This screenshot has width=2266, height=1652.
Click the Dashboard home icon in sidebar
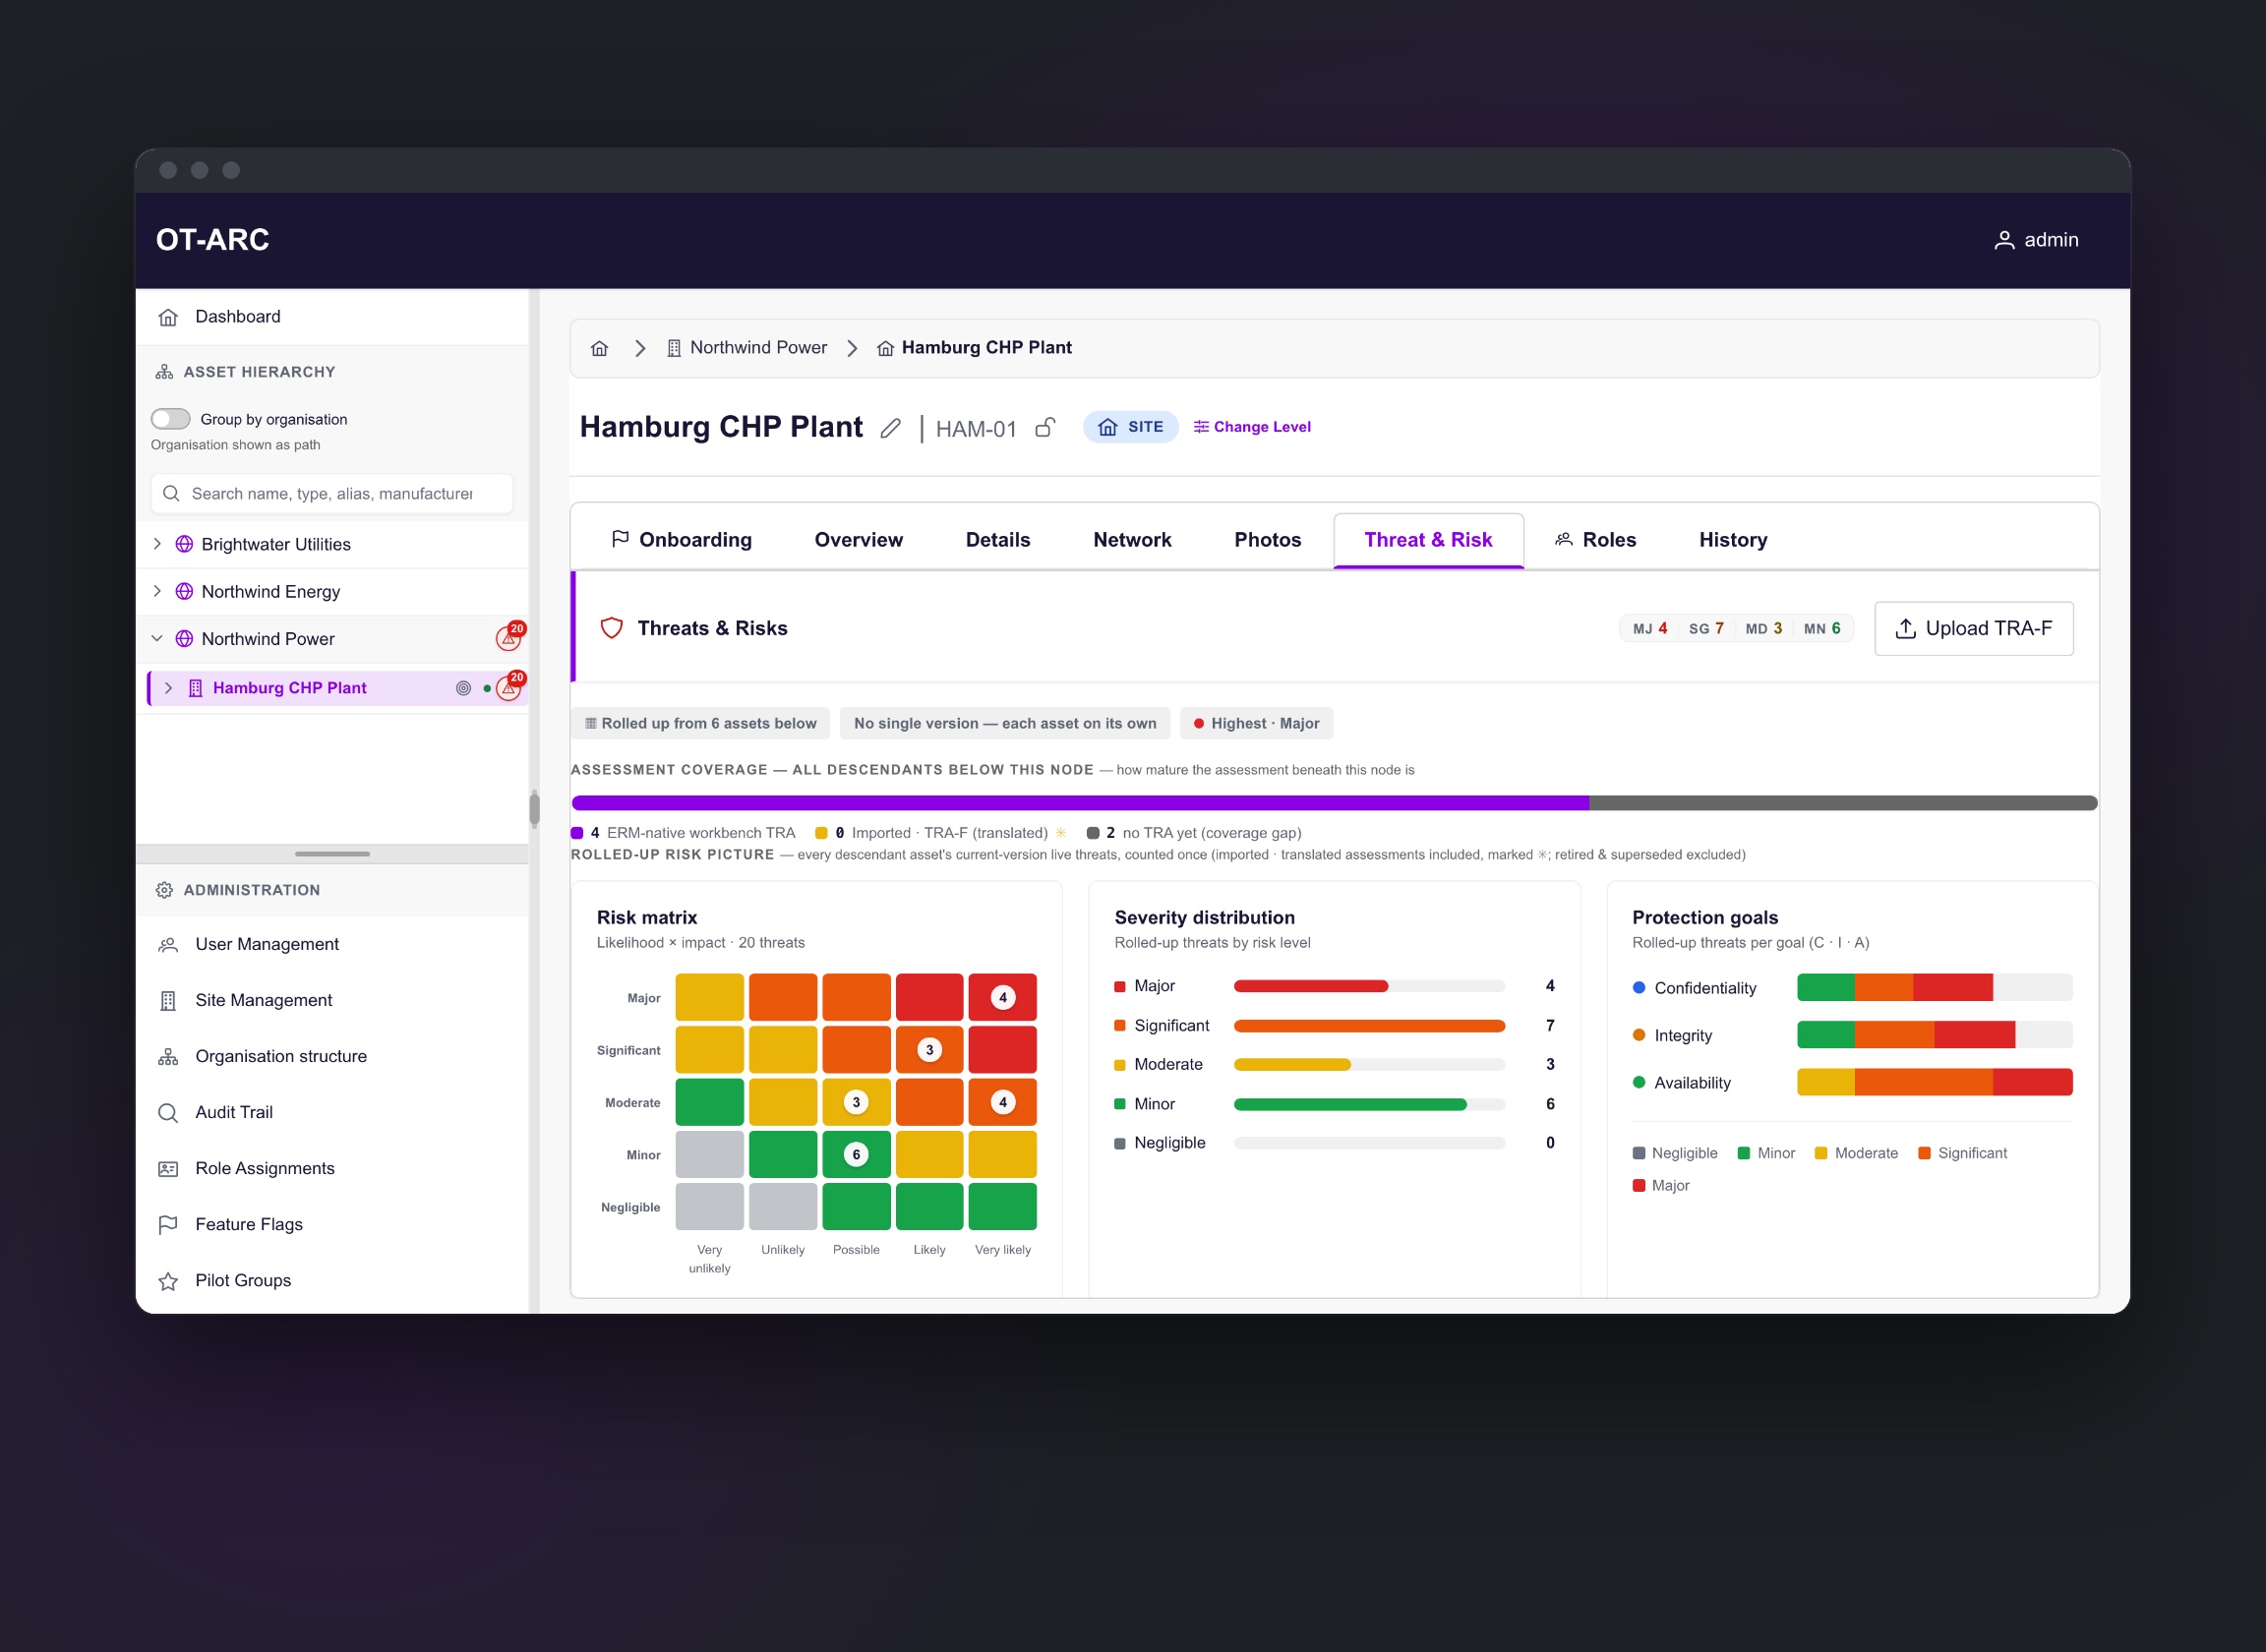click(x=168, y=317)
